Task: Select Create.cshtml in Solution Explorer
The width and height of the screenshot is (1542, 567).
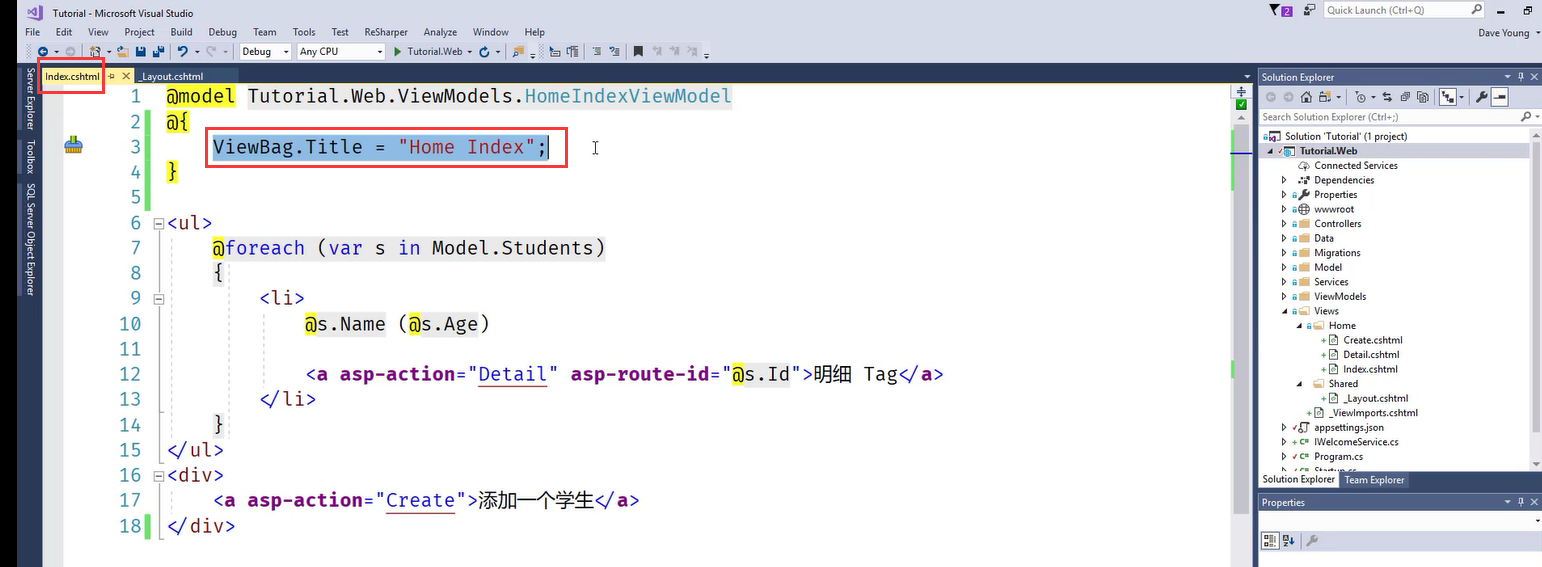Action: [x=1371, y=340]
